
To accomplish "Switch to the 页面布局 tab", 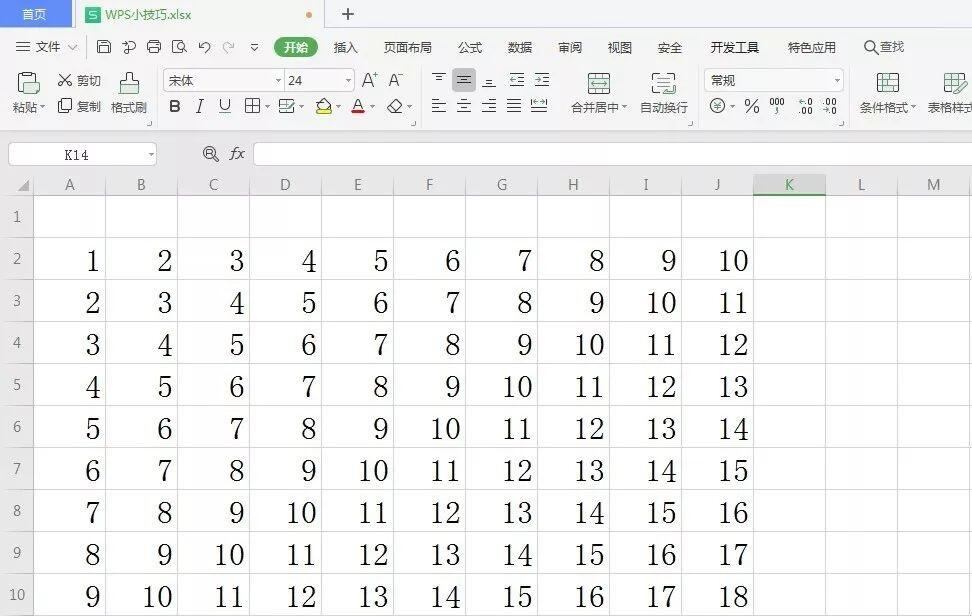I will (x=407, y=47).
